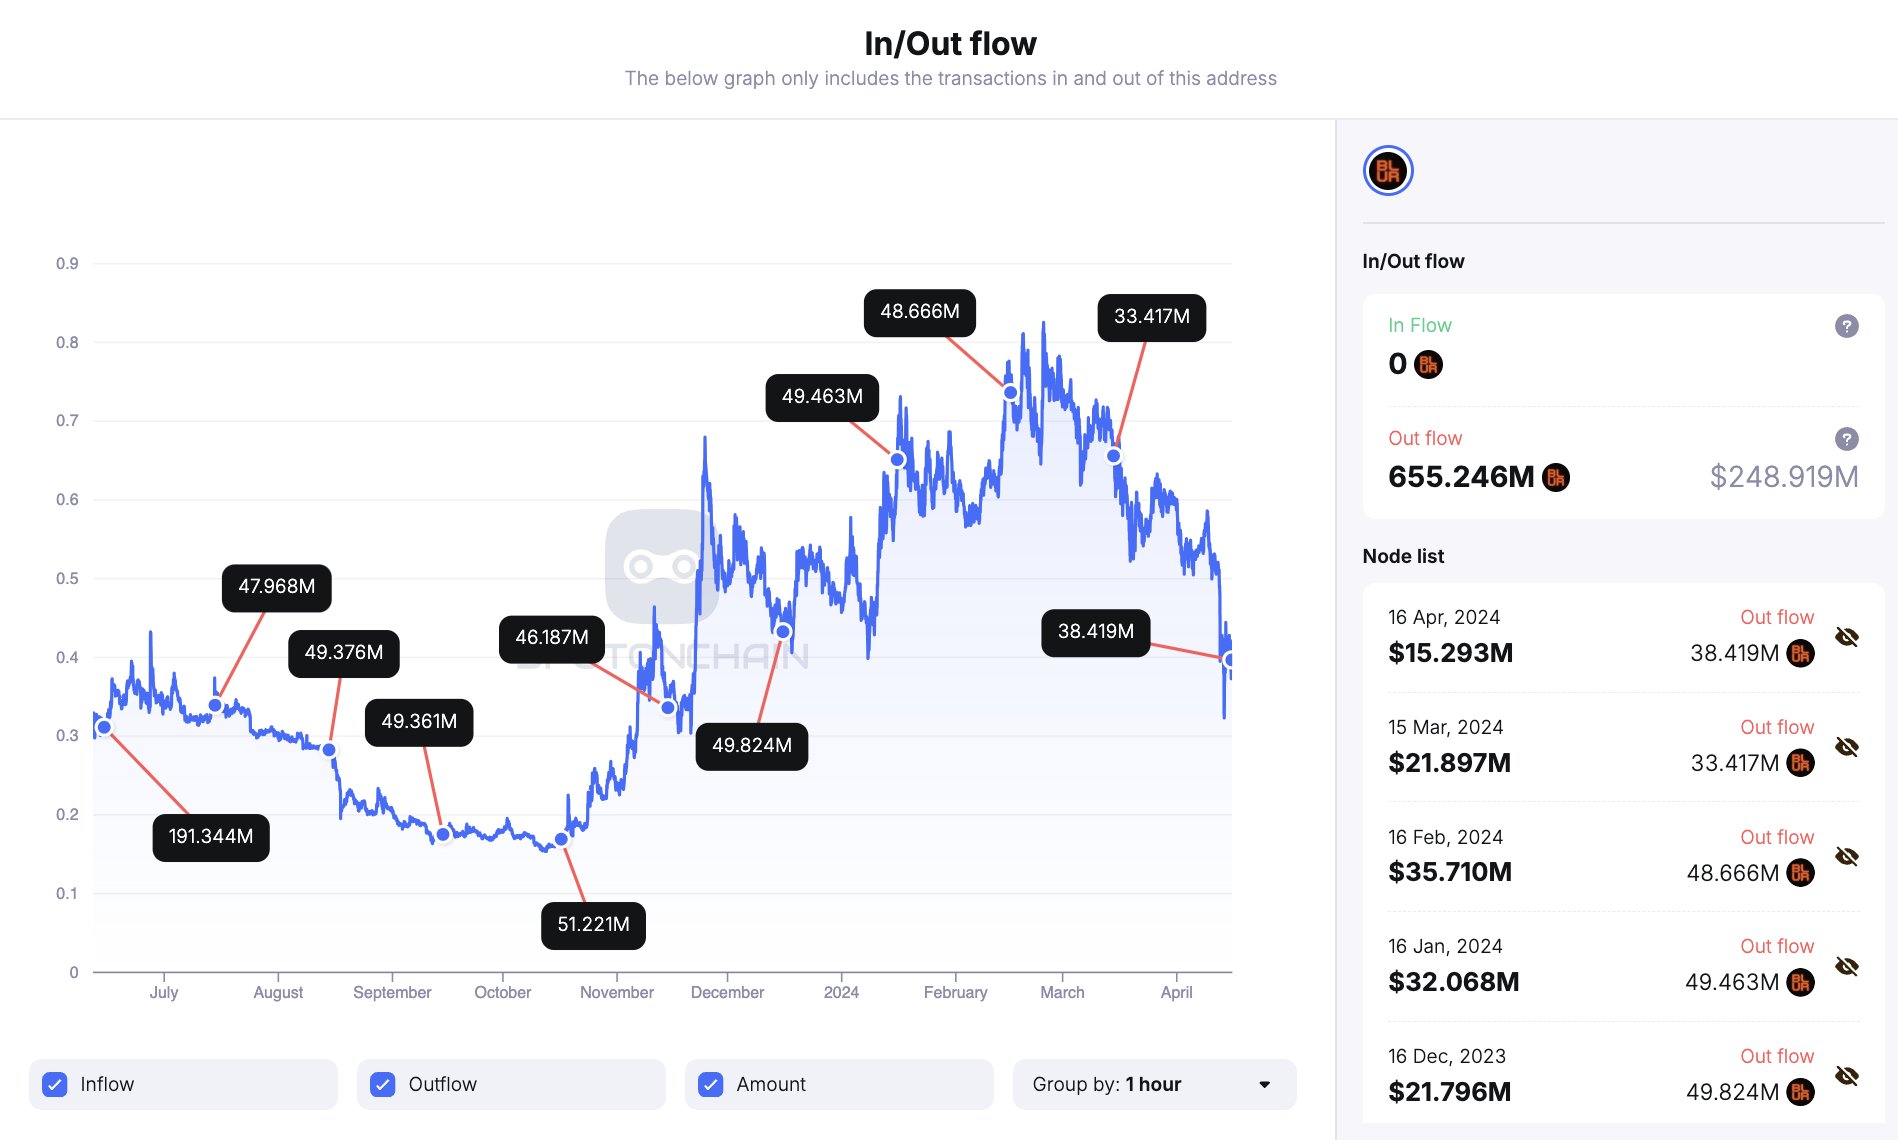Uncheck the Outflow checkbox
This screenshot has width=1898, height=1140.
pyautogui.click(x=383, y=1084)
